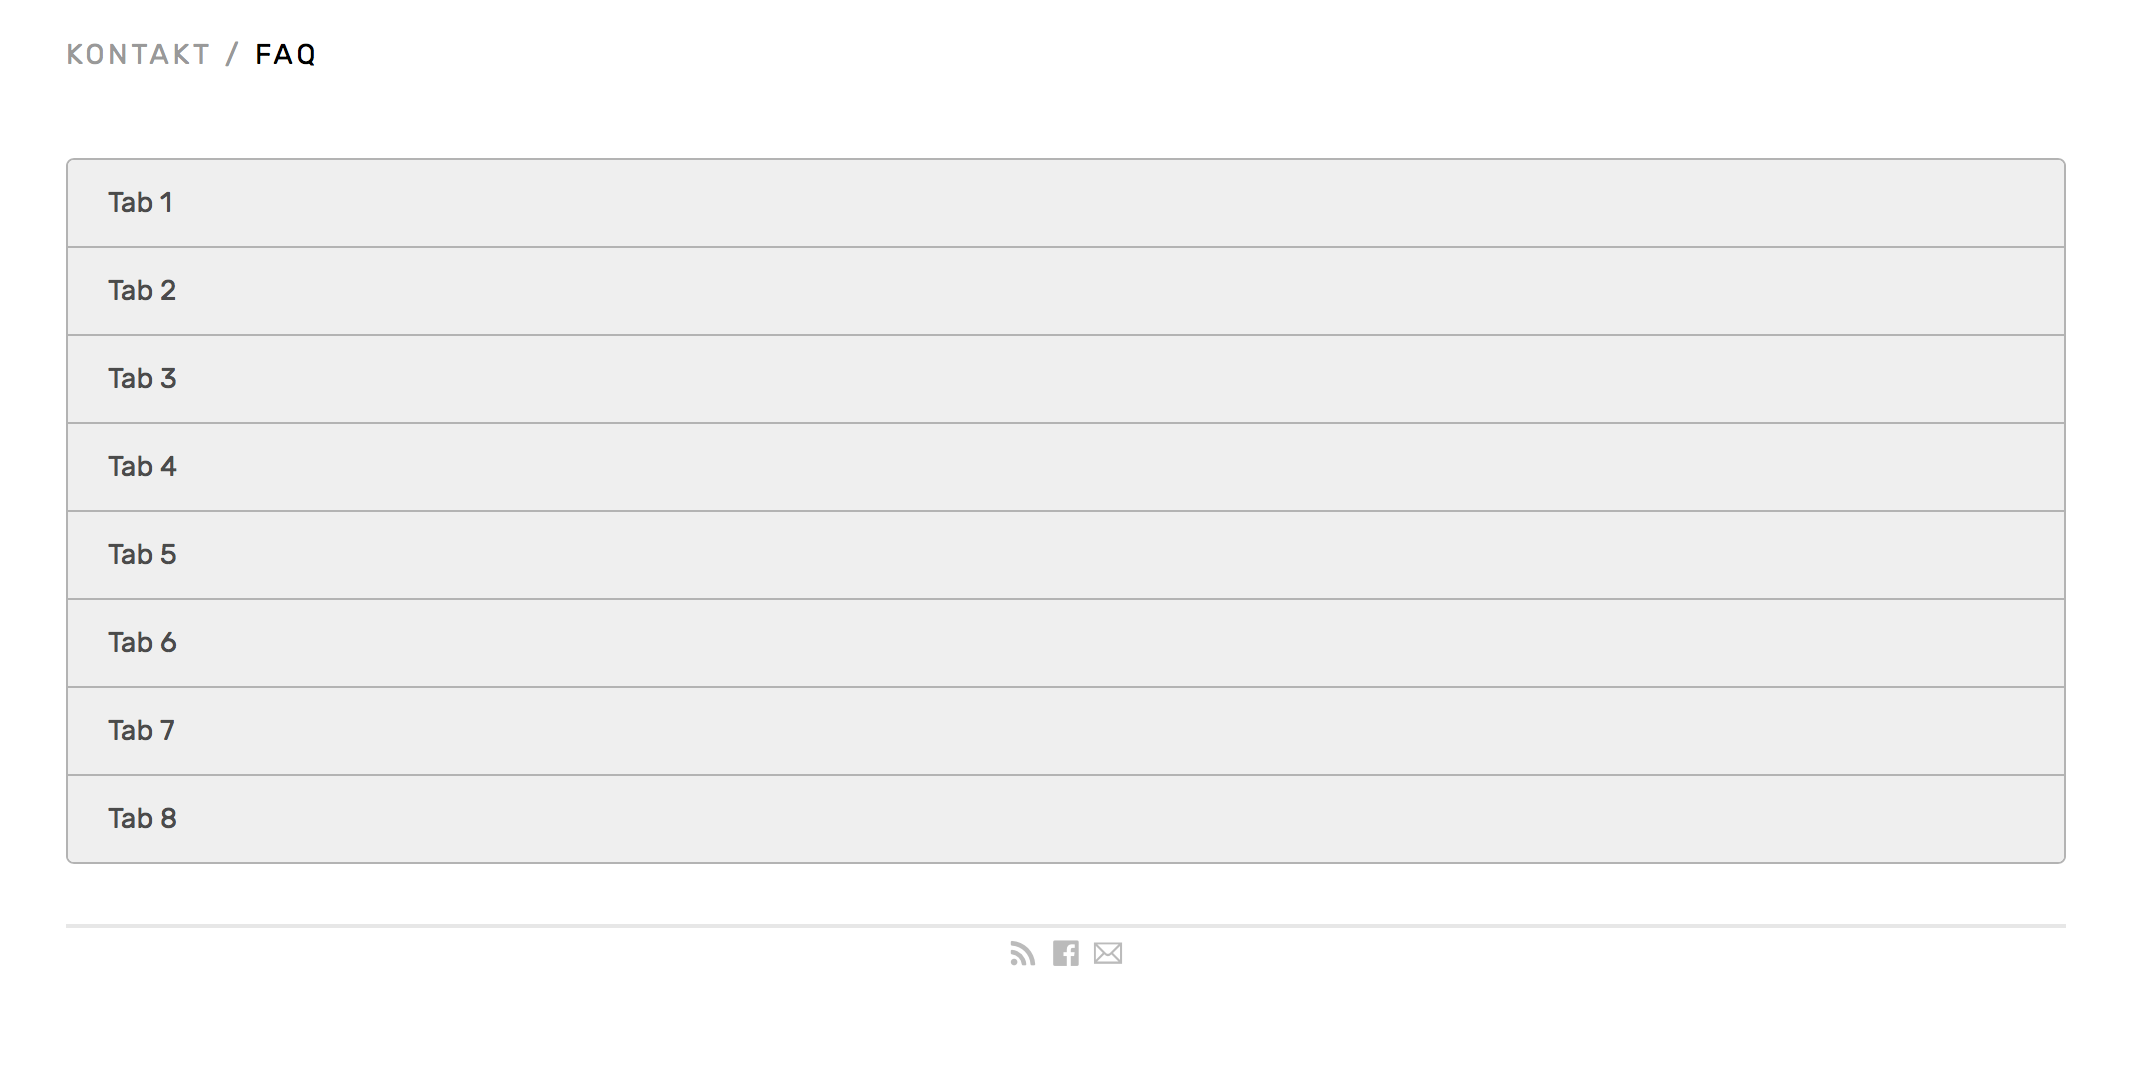Expand the Tab 2 accordion section
This screenshot has width=2144, height=1068.
[x=1066, y=291]
